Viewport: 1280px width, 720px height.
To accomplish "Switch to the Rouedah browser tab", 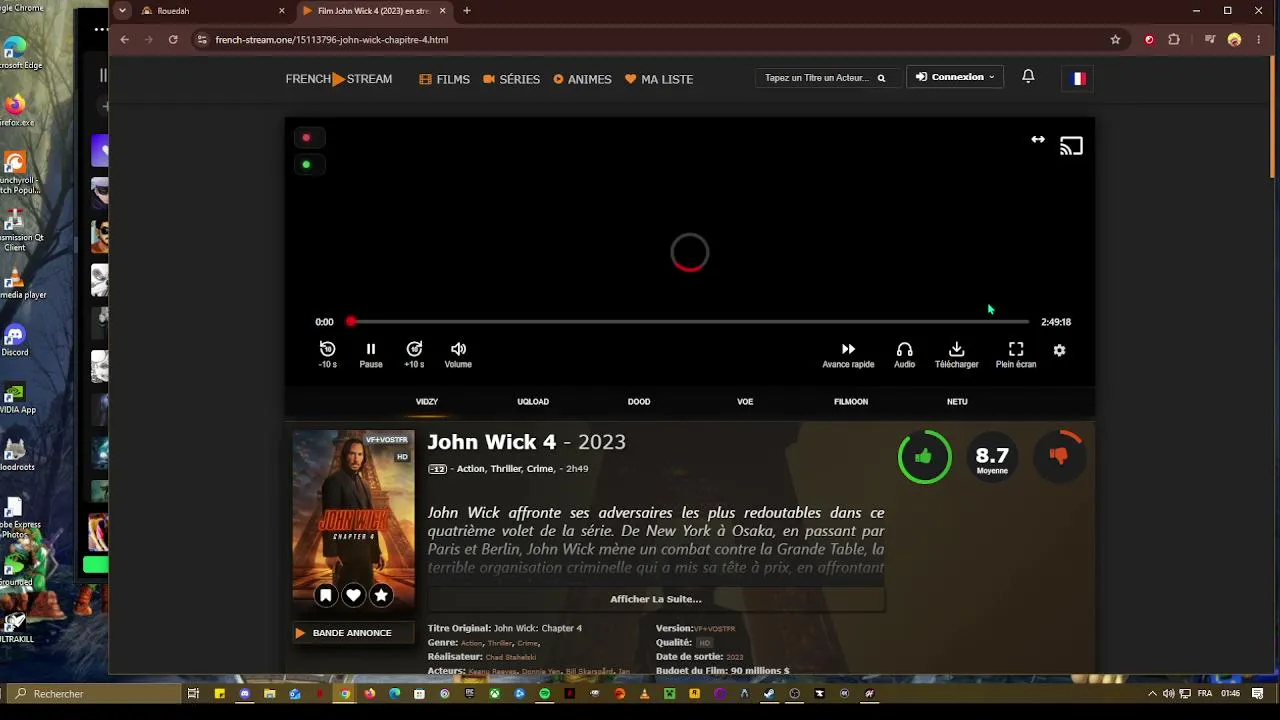I will point(208,11).
